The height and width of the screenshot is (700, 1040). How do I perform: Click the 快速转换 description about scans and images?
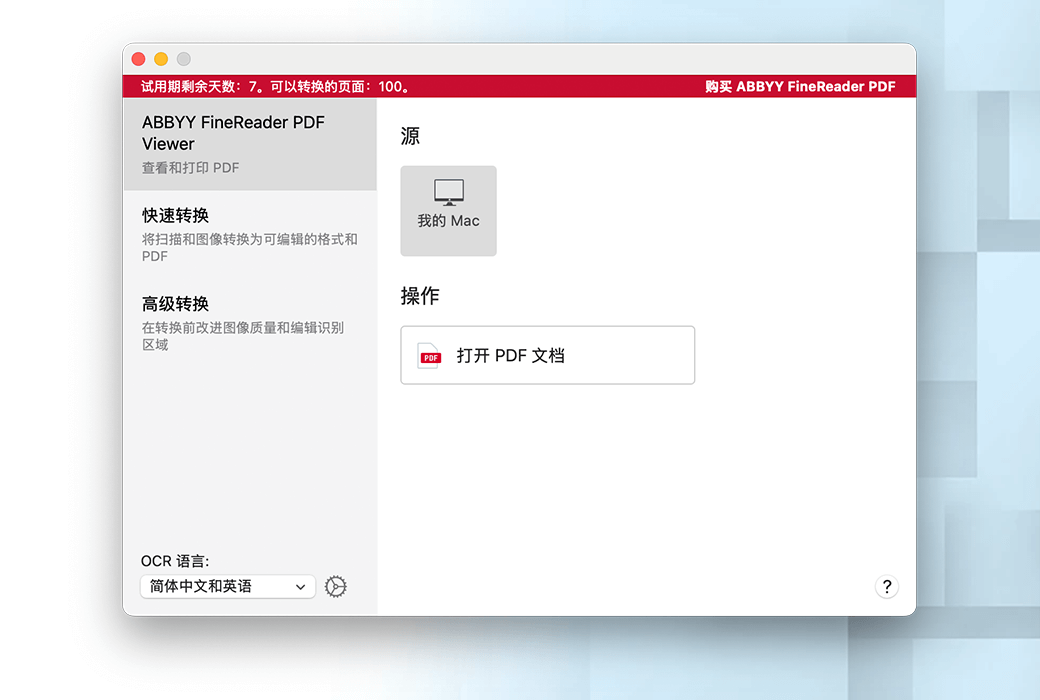[249, 247]
